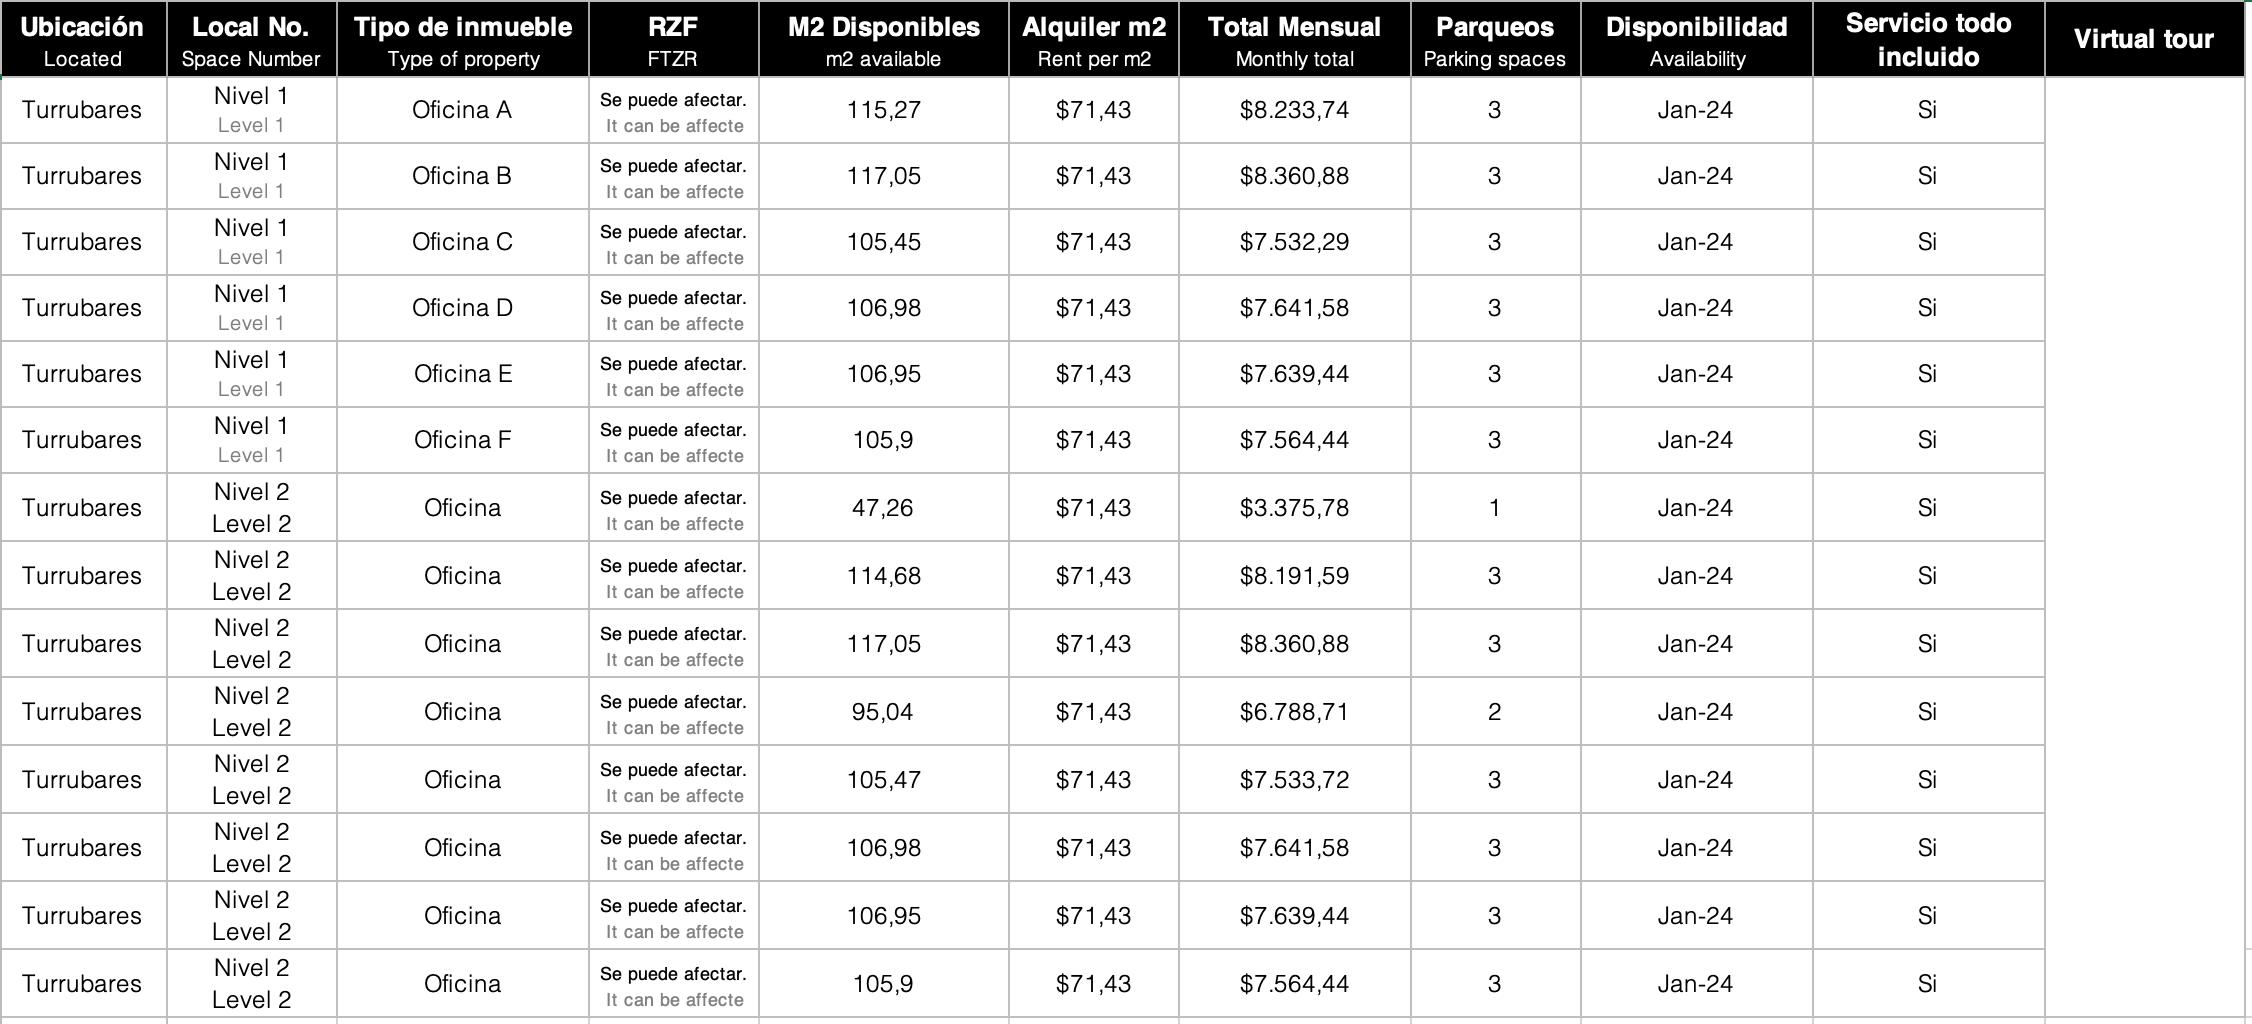
Task: Click the Ubicación column header
Action: 83,39
